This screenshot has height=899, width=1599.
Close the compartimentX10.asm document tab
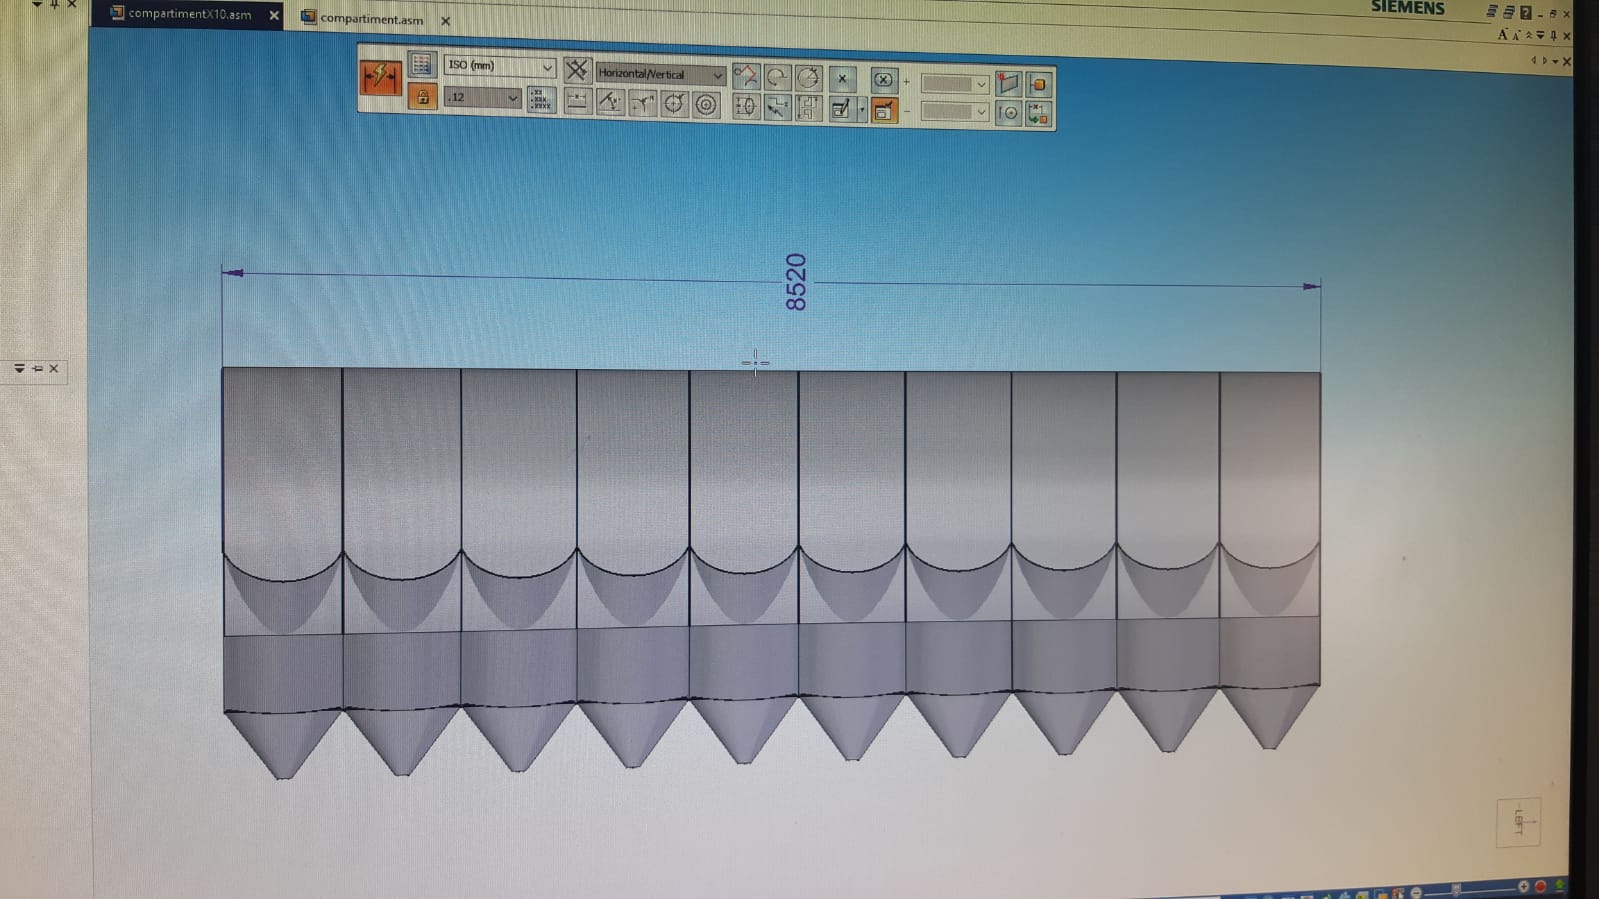click(274, 15)
